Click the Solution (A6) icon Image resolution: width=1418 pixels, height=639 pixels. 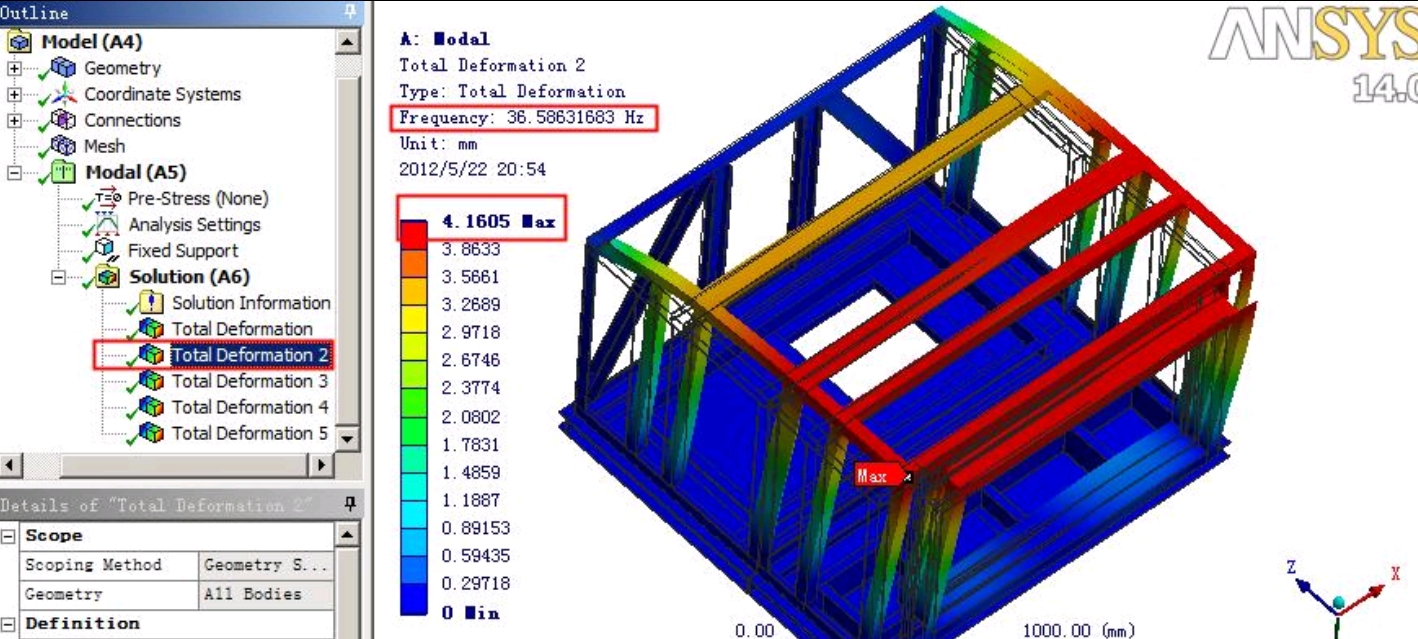(108, 276)
